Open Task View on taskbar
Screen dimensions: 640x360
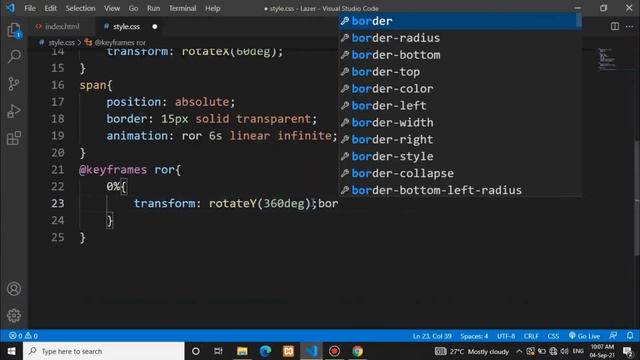(x=218, y=351)
